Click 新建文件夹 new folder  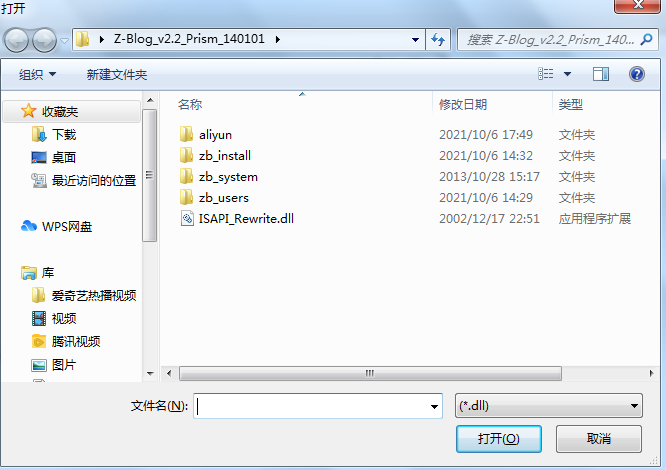(117, 75)
